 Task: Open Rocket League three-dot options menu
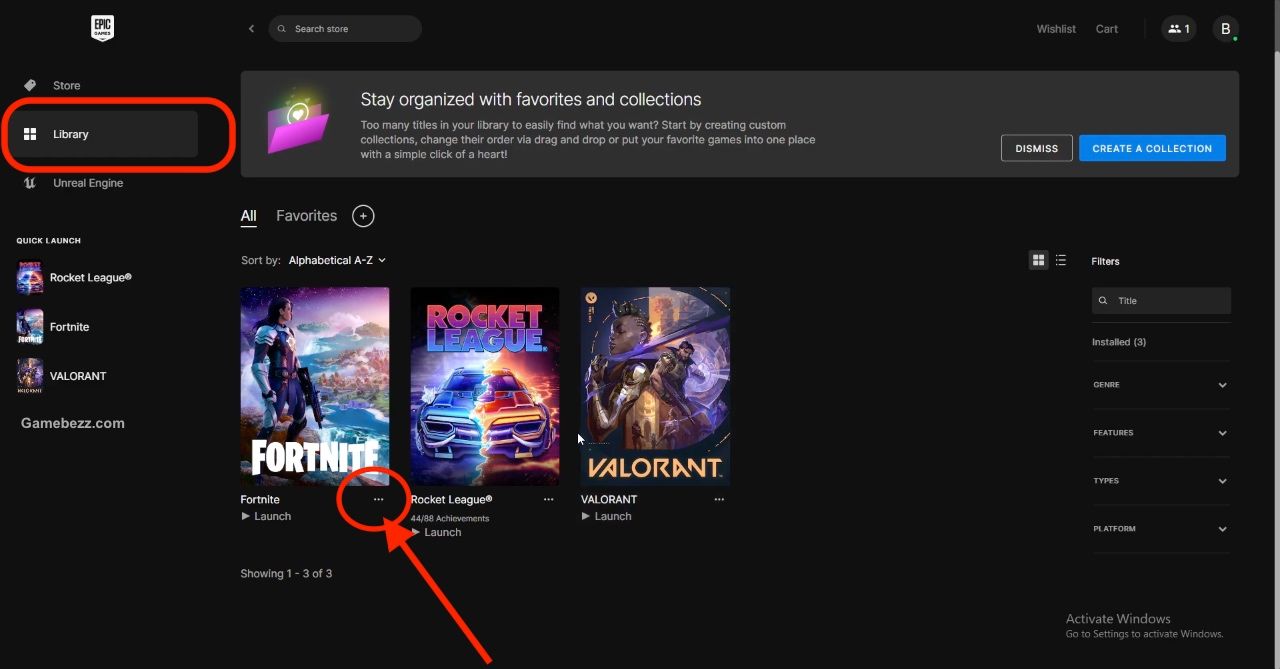coord(548,499)
